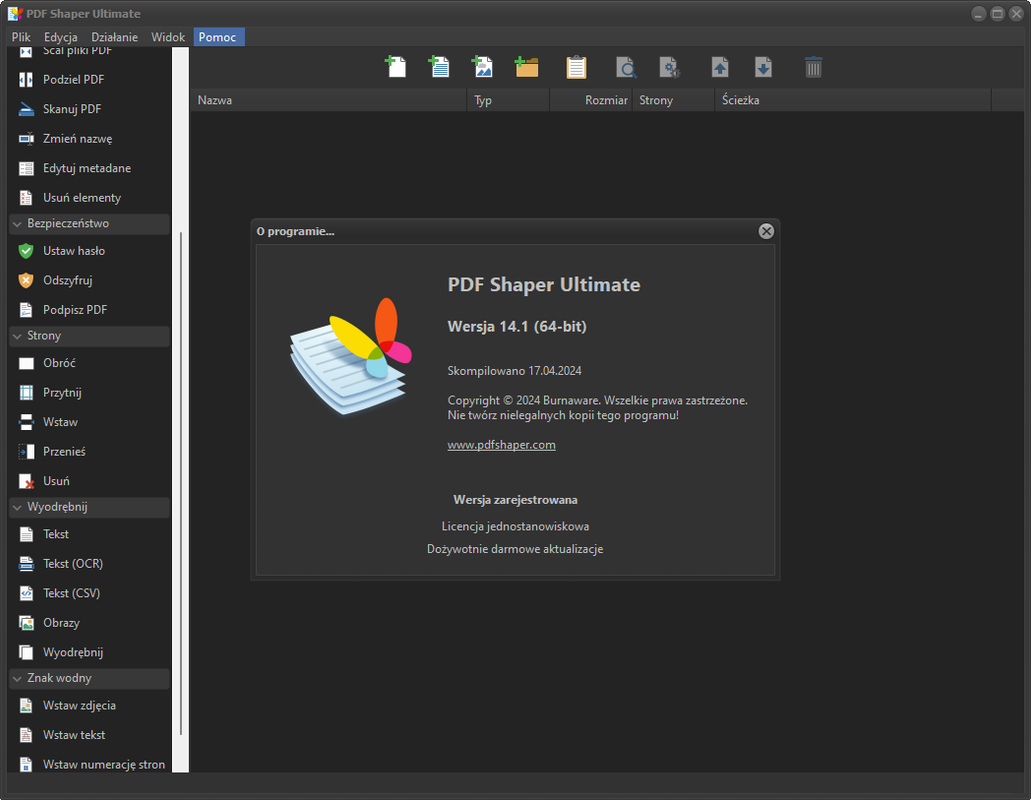1031x800 pixels.
Task: Click the sidebar vertical scrollbar
Action: [180, 483]
